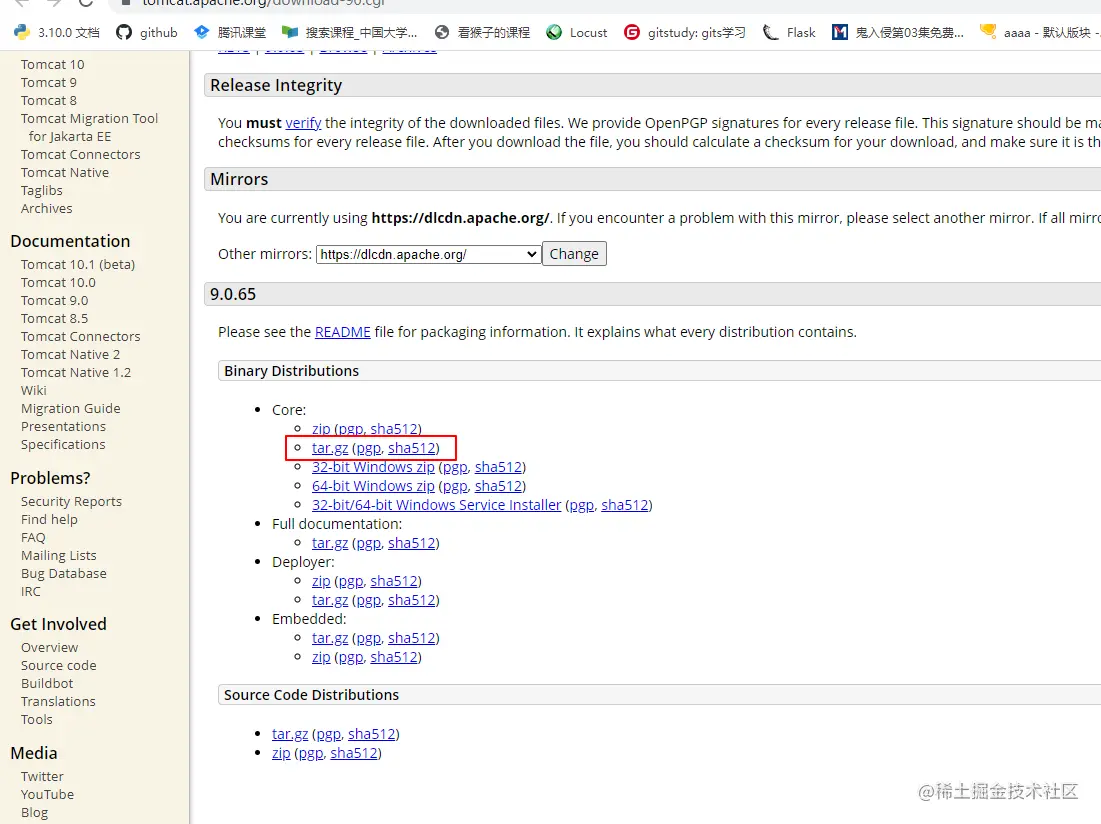This screenshot has height=824, width=1101.
Task: Open Tomcat 9.0 documentation
Action: [x=54, y=300]
